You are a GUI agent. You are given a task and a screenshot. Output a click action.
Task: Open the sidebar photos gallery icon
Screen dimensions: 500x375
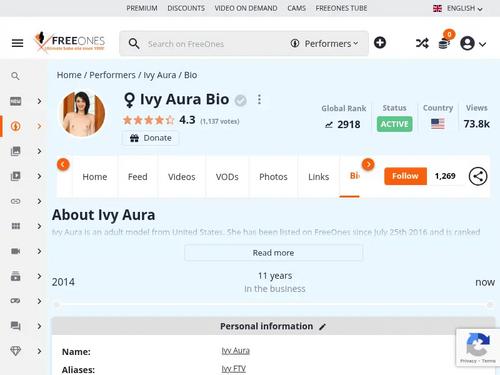click(16, 151)
